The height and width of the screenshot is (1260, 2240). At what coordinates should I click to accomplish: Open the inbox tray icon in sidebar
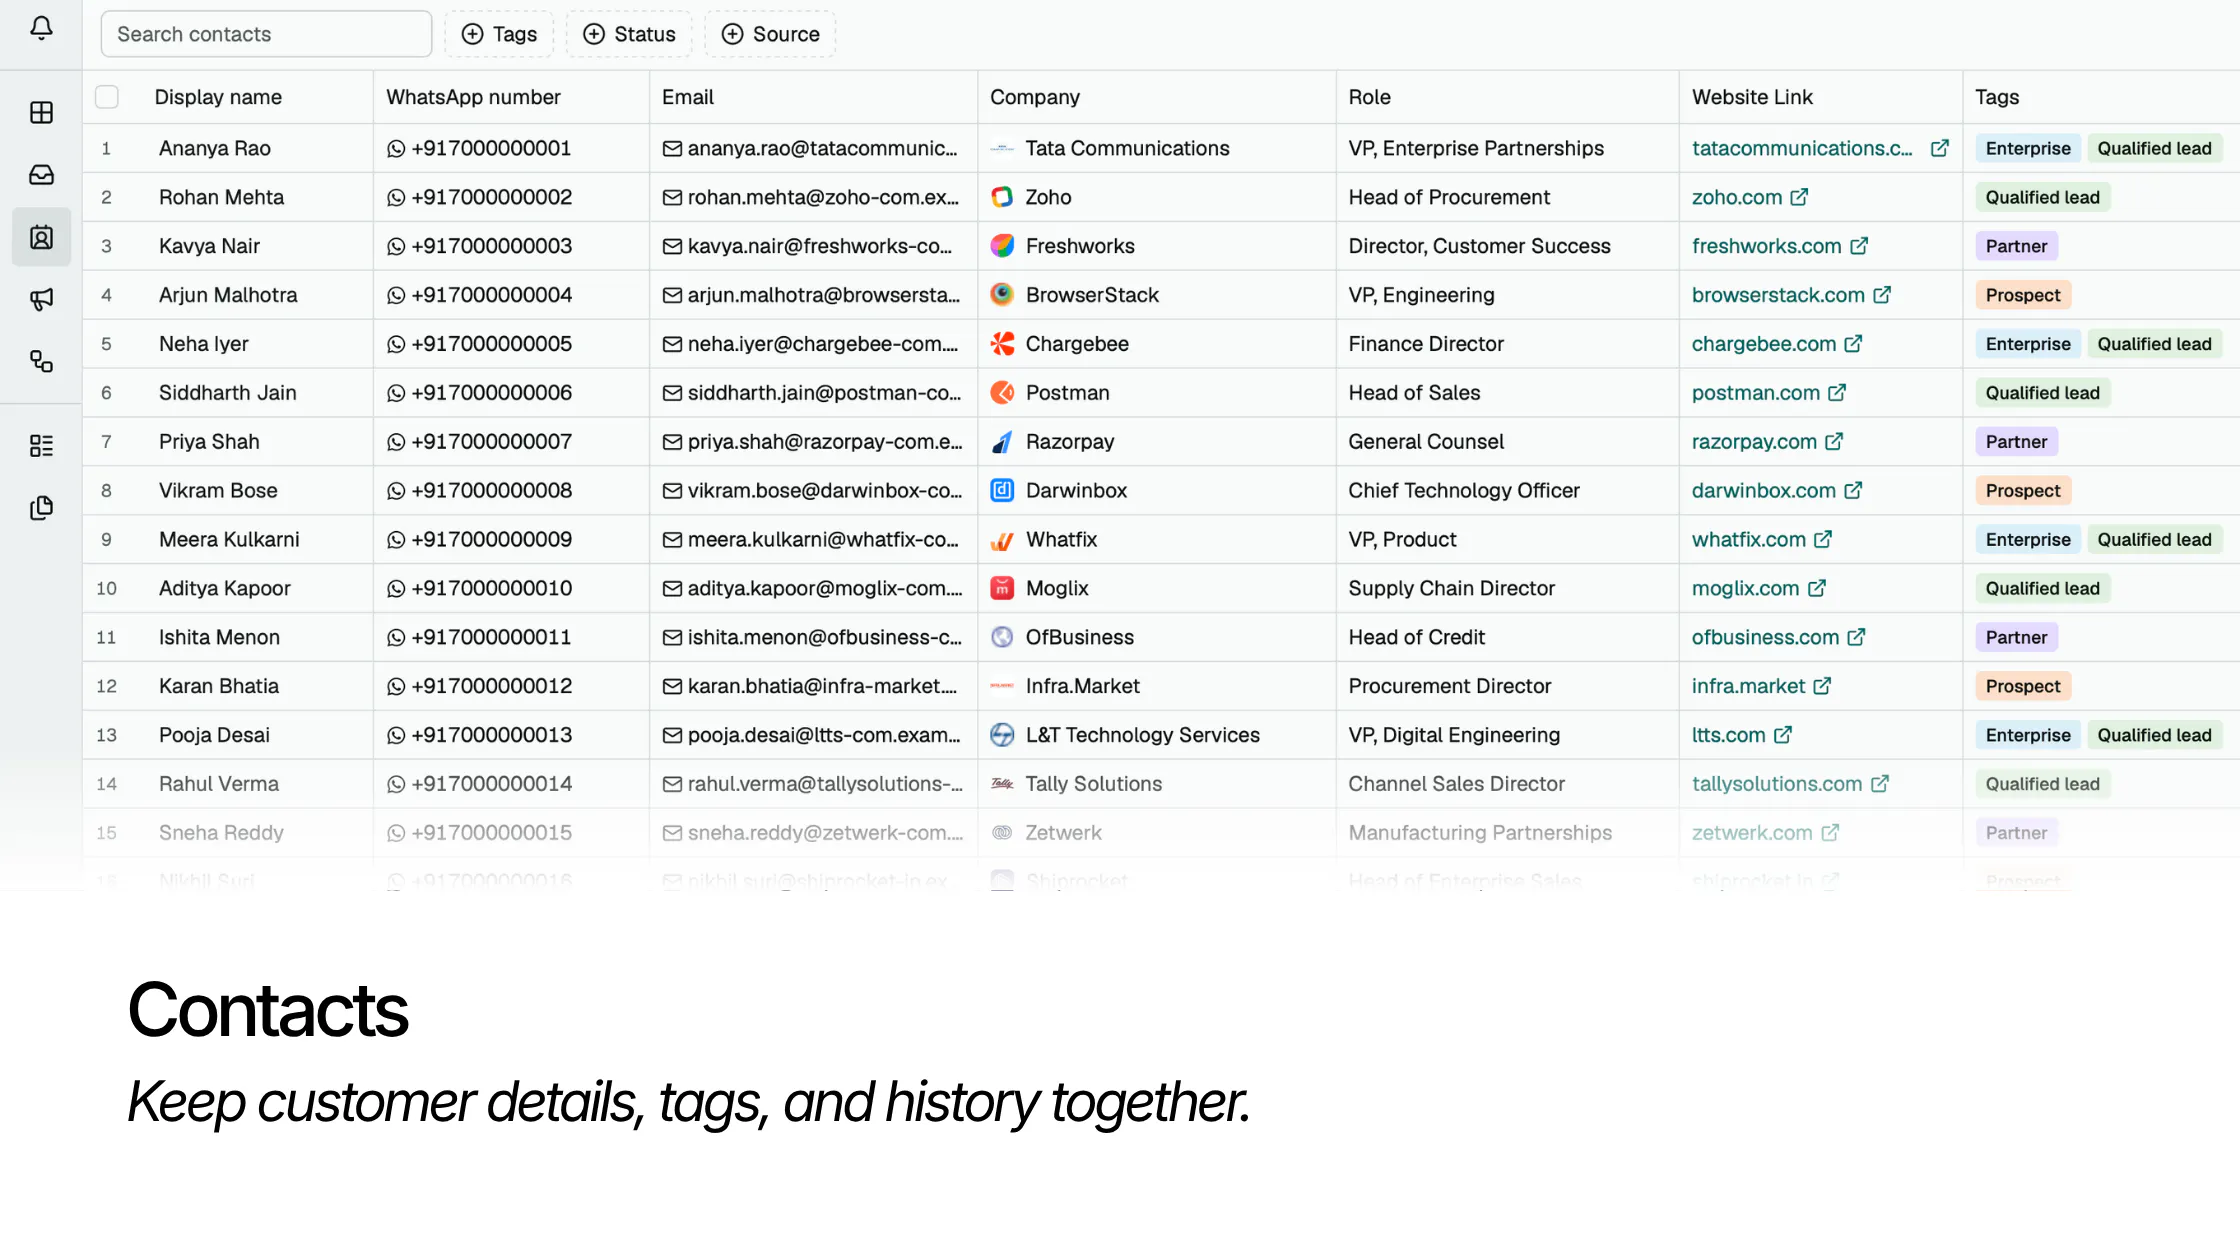tap(41, 175)
